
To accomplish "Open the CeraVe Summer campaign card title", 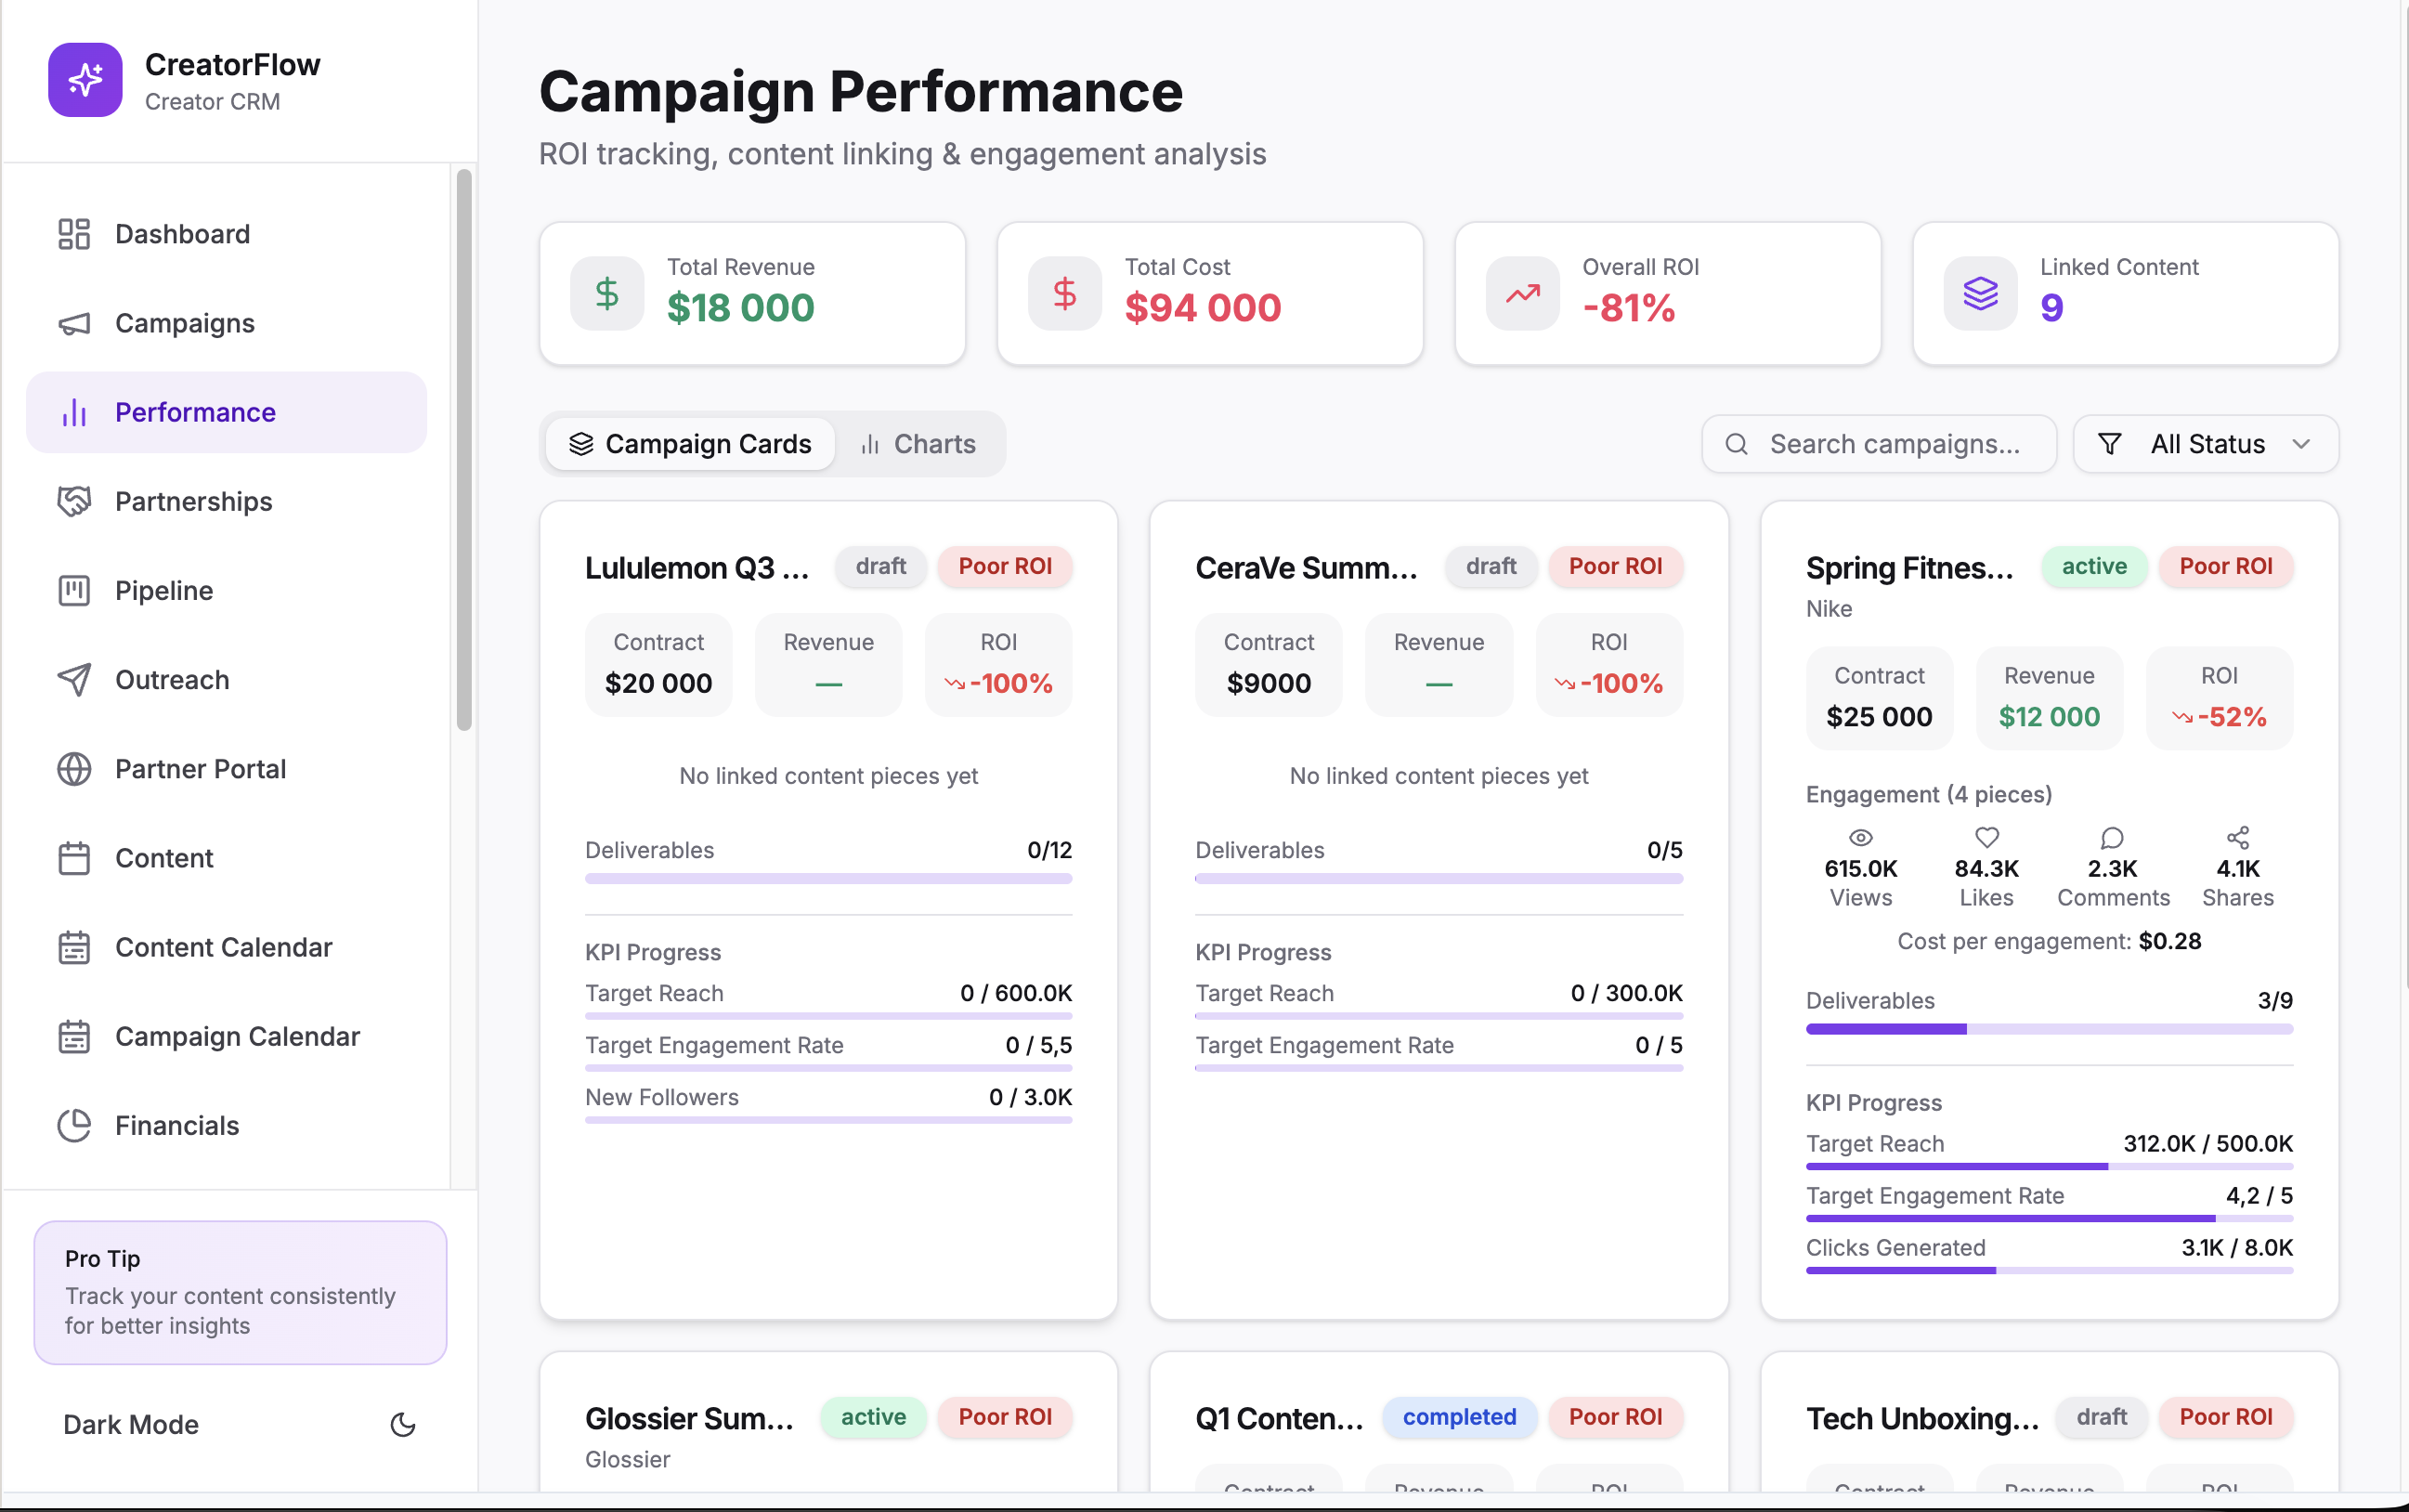I will tap(1306, 568).
